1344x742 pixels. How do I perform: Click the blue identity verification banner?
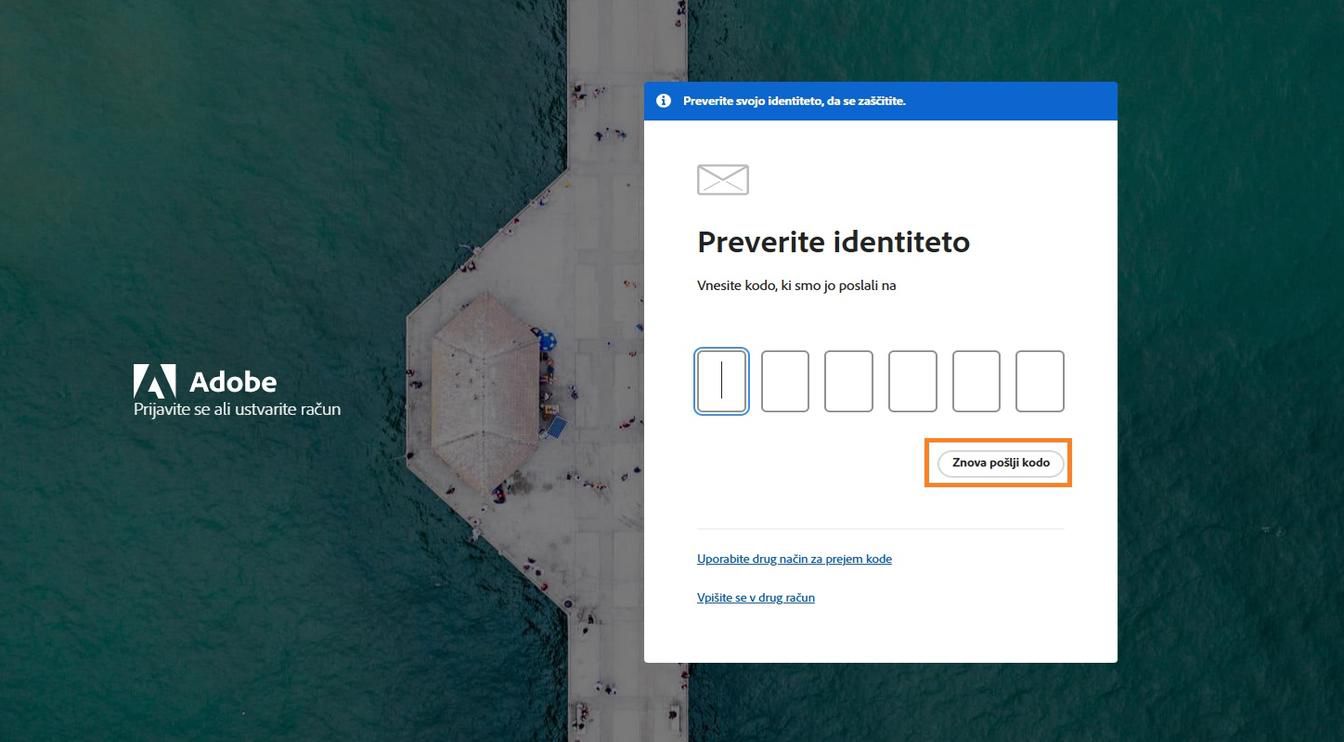[x=880, y=100]
